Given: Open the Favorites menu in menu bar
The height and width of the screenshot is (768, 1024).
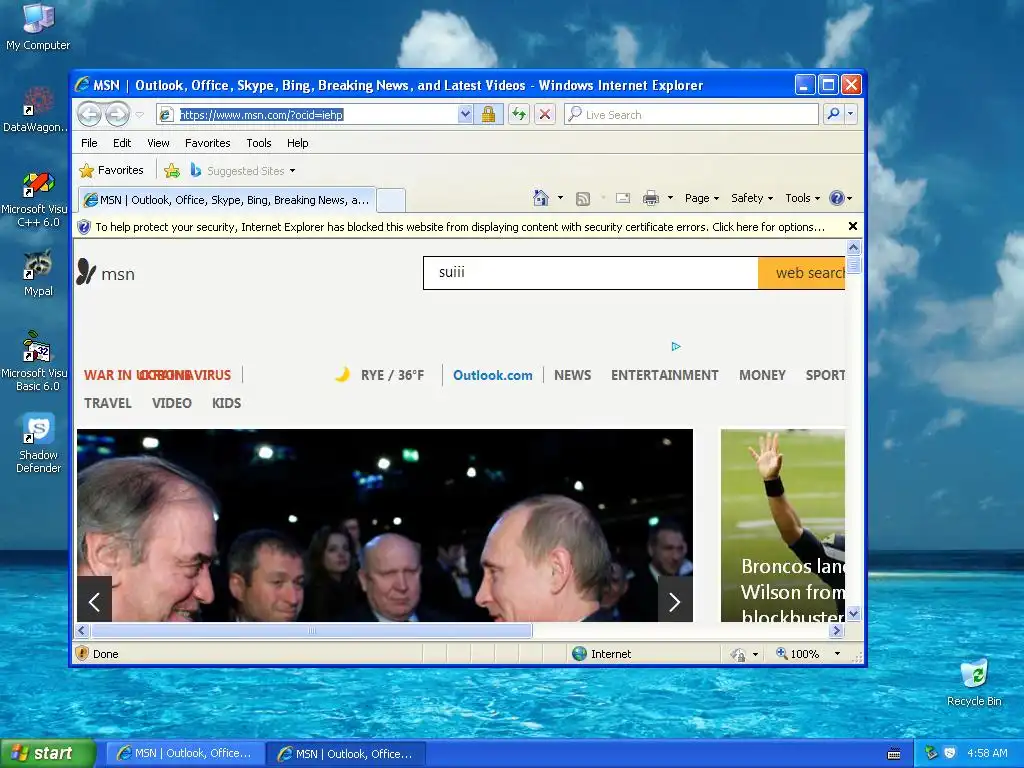Looking at the screenshot, I should [x=207, y=143].
